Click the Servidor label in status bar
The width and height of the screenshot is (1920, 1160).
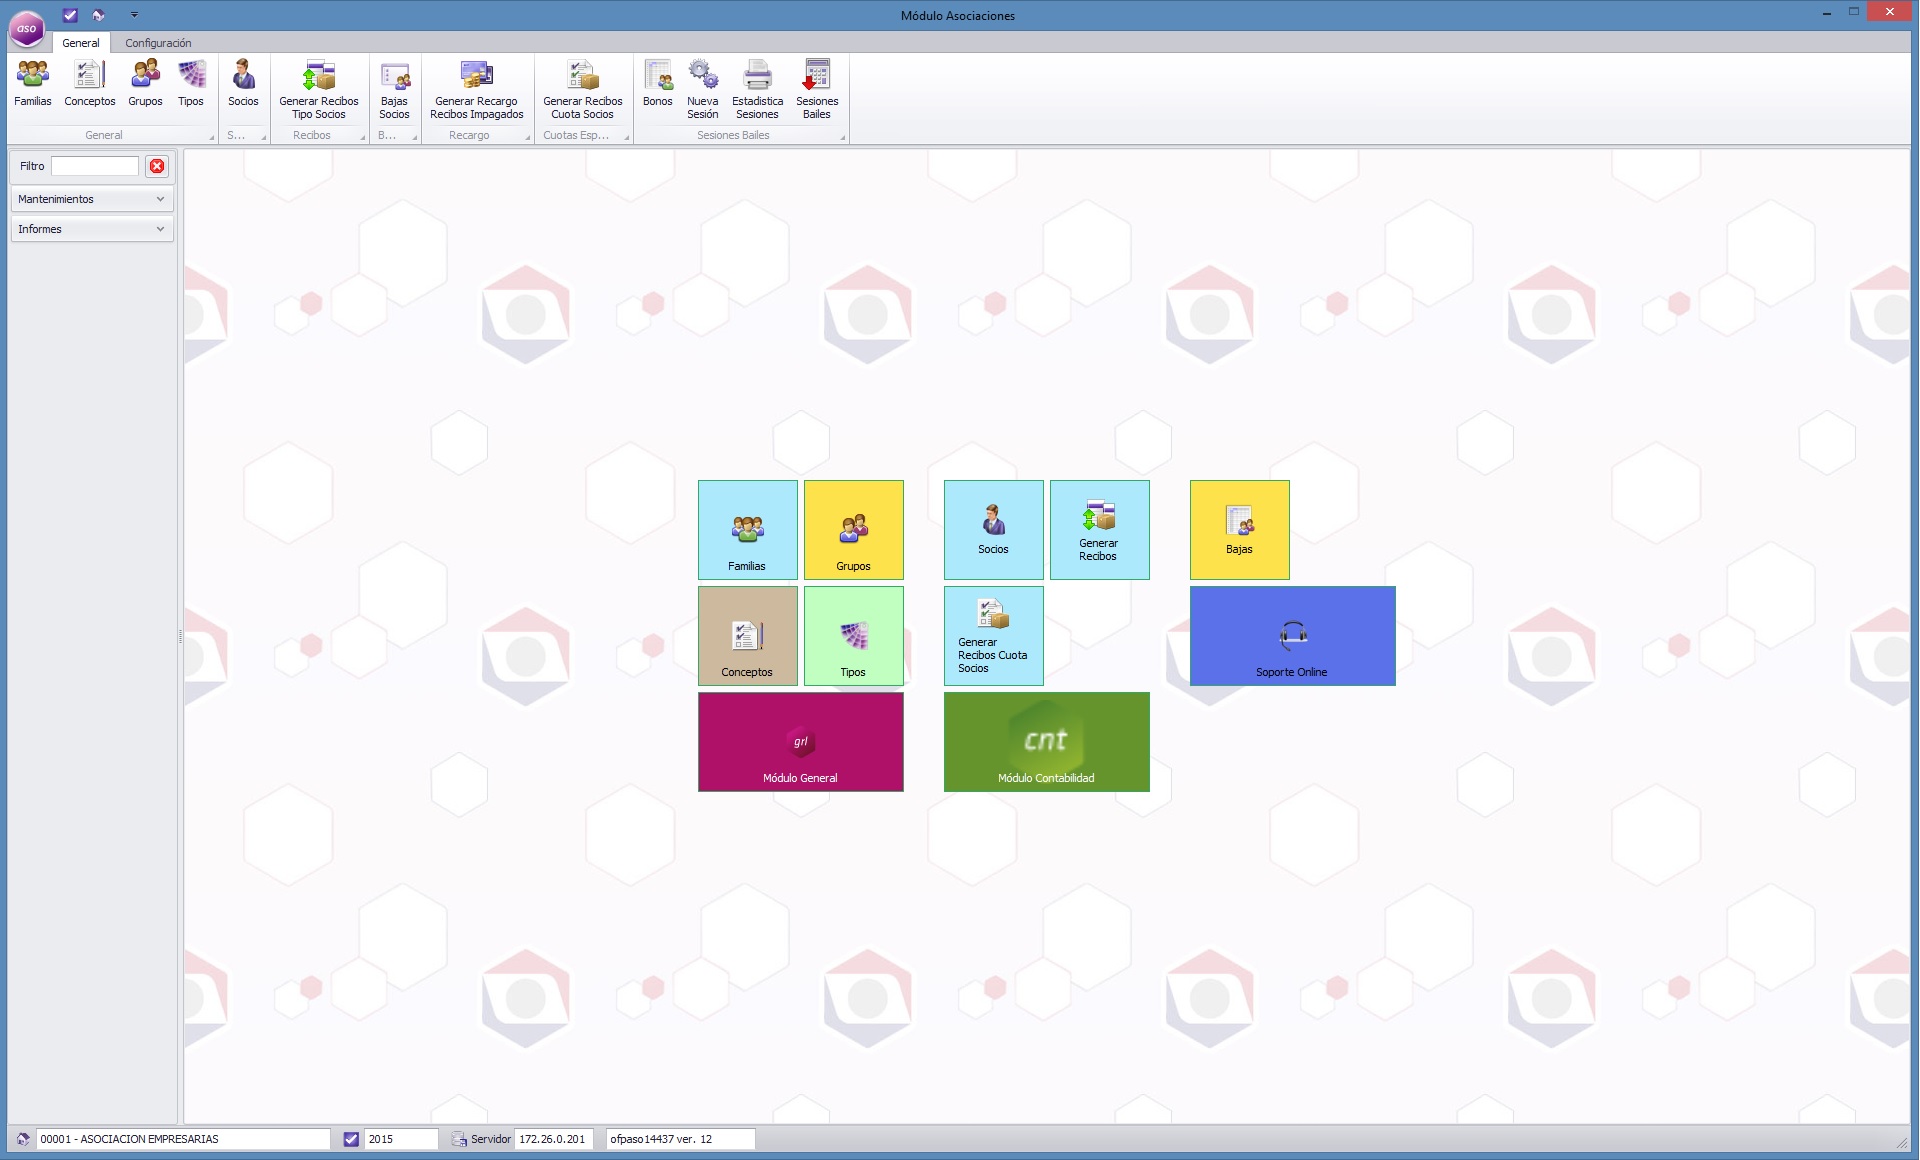(491, 1139)
